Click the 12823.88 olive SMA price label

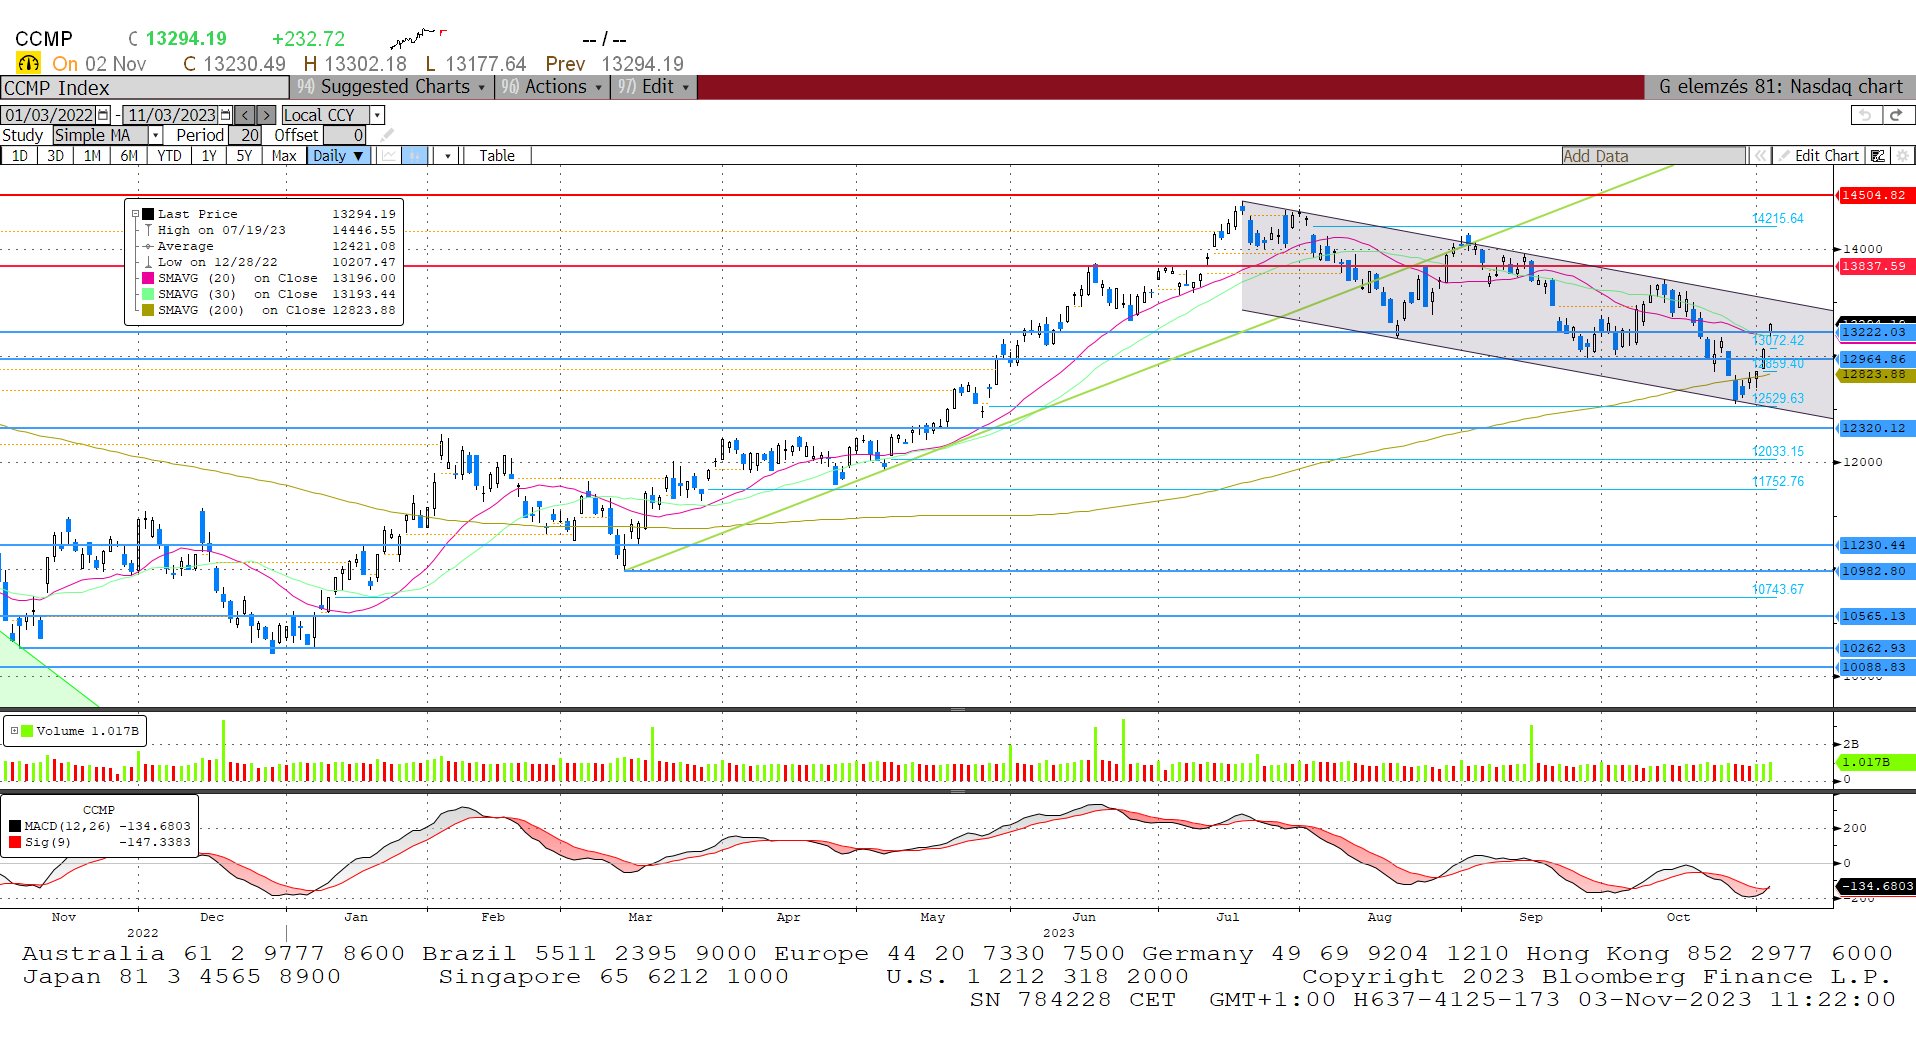[1874, 375]
